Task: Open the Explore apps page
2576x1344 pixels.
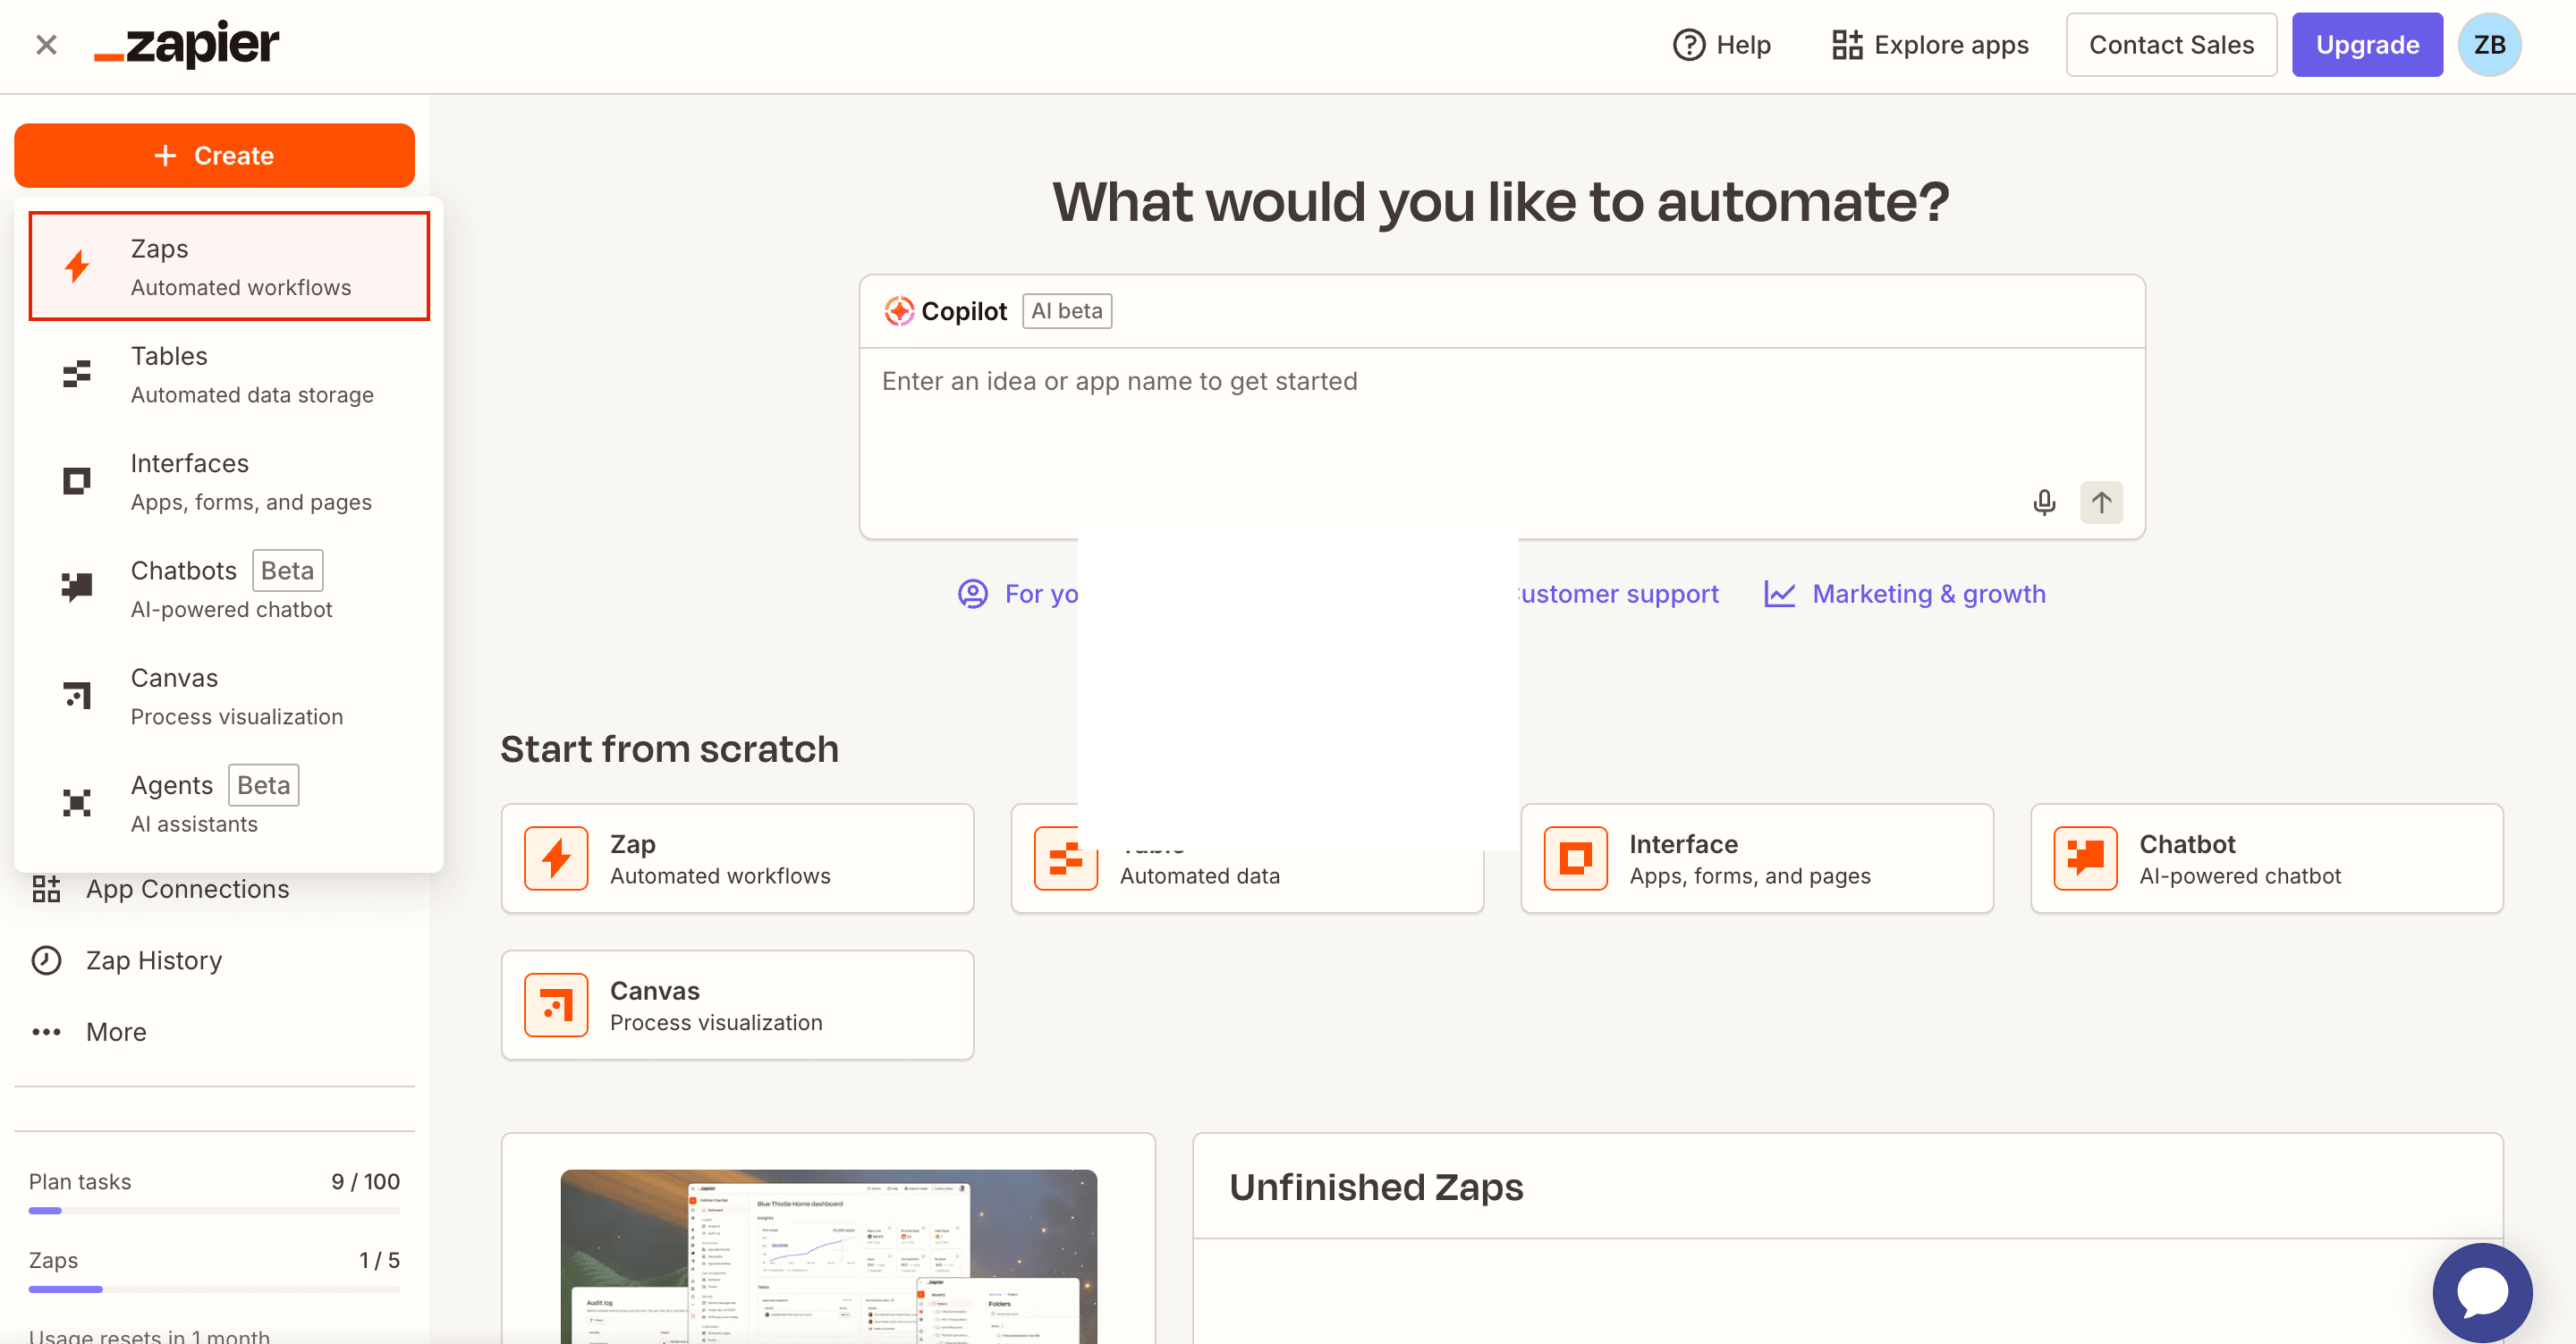Action: (x=1930, y=44)
